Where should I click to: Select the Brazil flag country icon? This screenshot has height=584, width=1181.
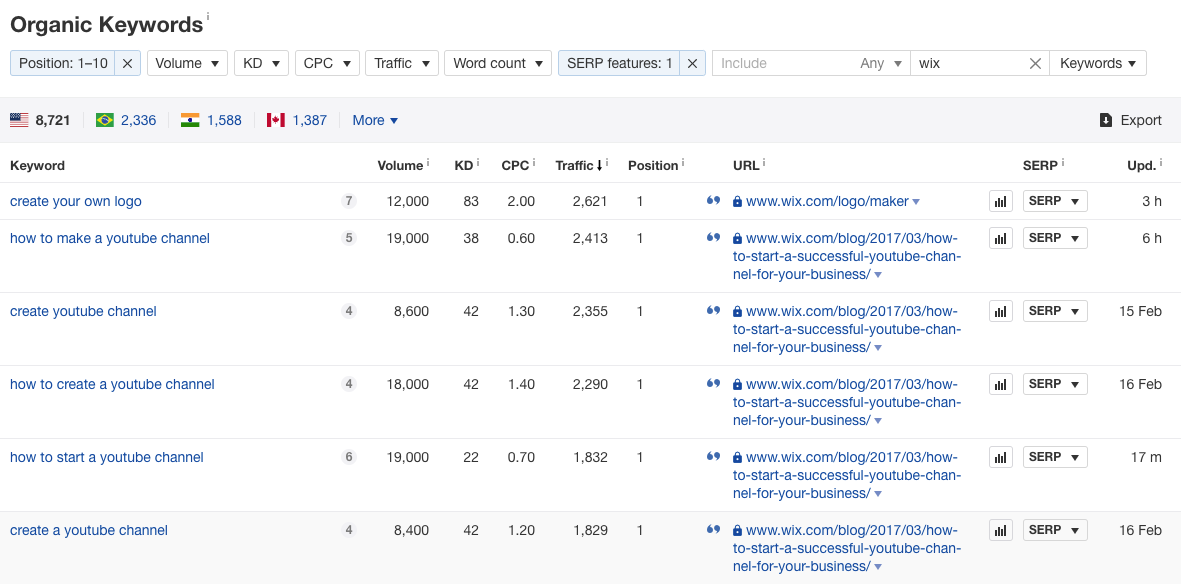tap(105, 120)
